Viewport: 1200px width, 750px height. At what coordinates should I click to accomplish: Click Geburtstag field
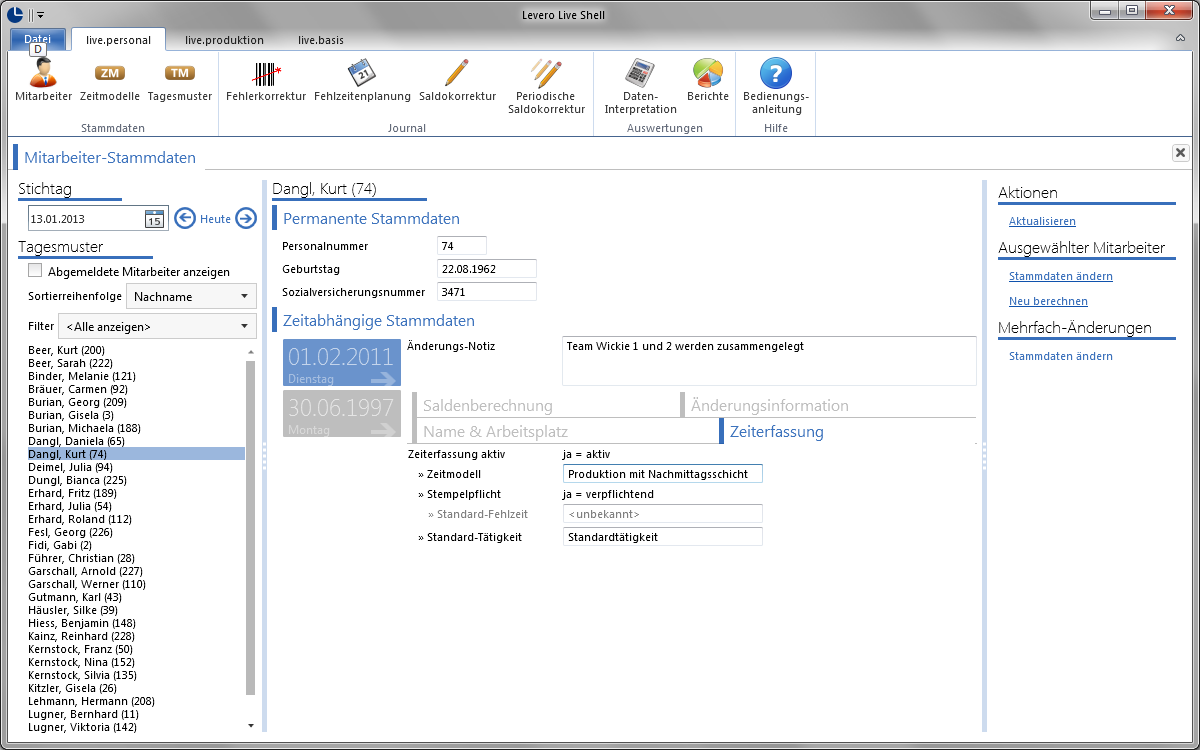click(x=487, y=268)
